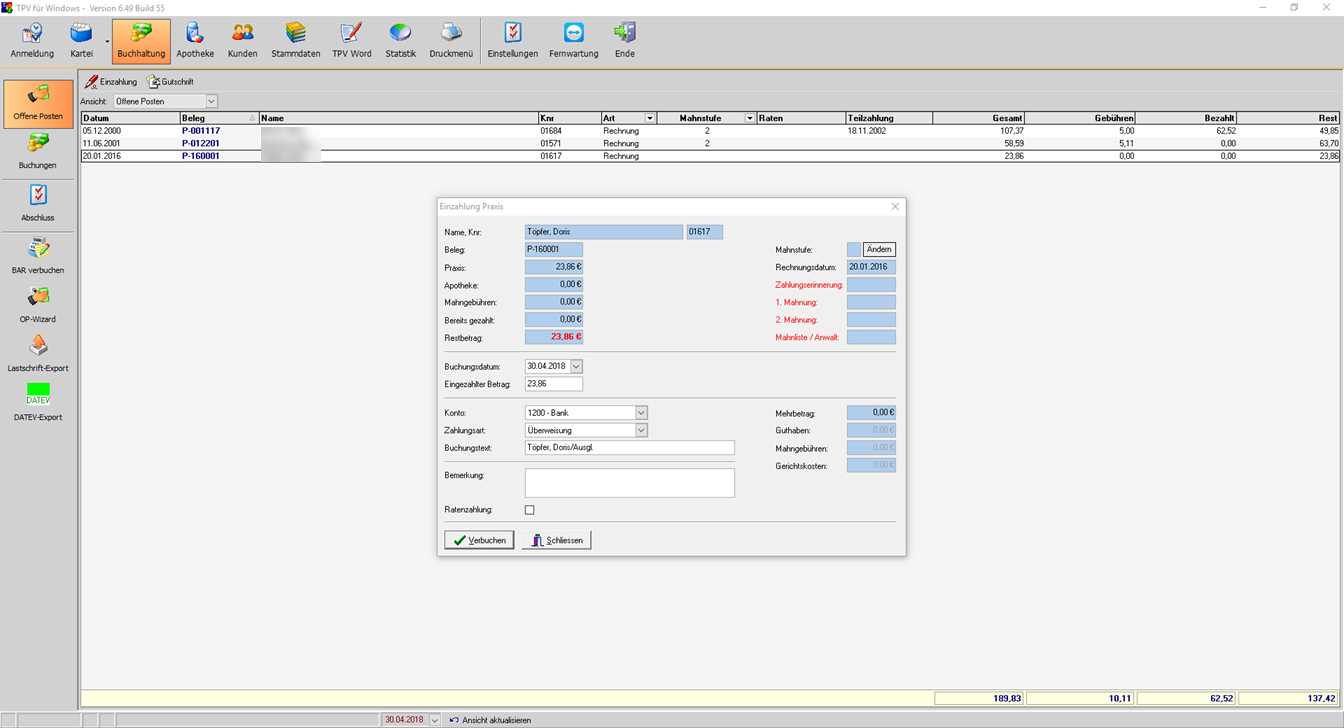Open Lastschrift-Export in sidebar

(38, 353)
